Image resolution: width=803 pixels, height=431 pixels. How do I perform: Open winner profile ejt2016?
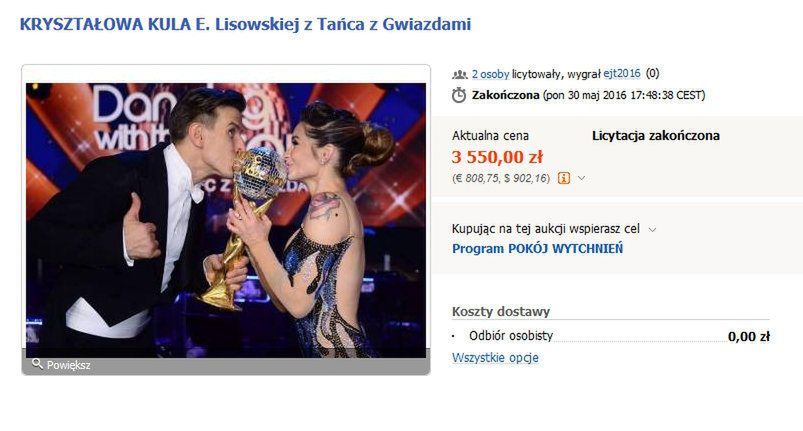[x=622, y=74]
